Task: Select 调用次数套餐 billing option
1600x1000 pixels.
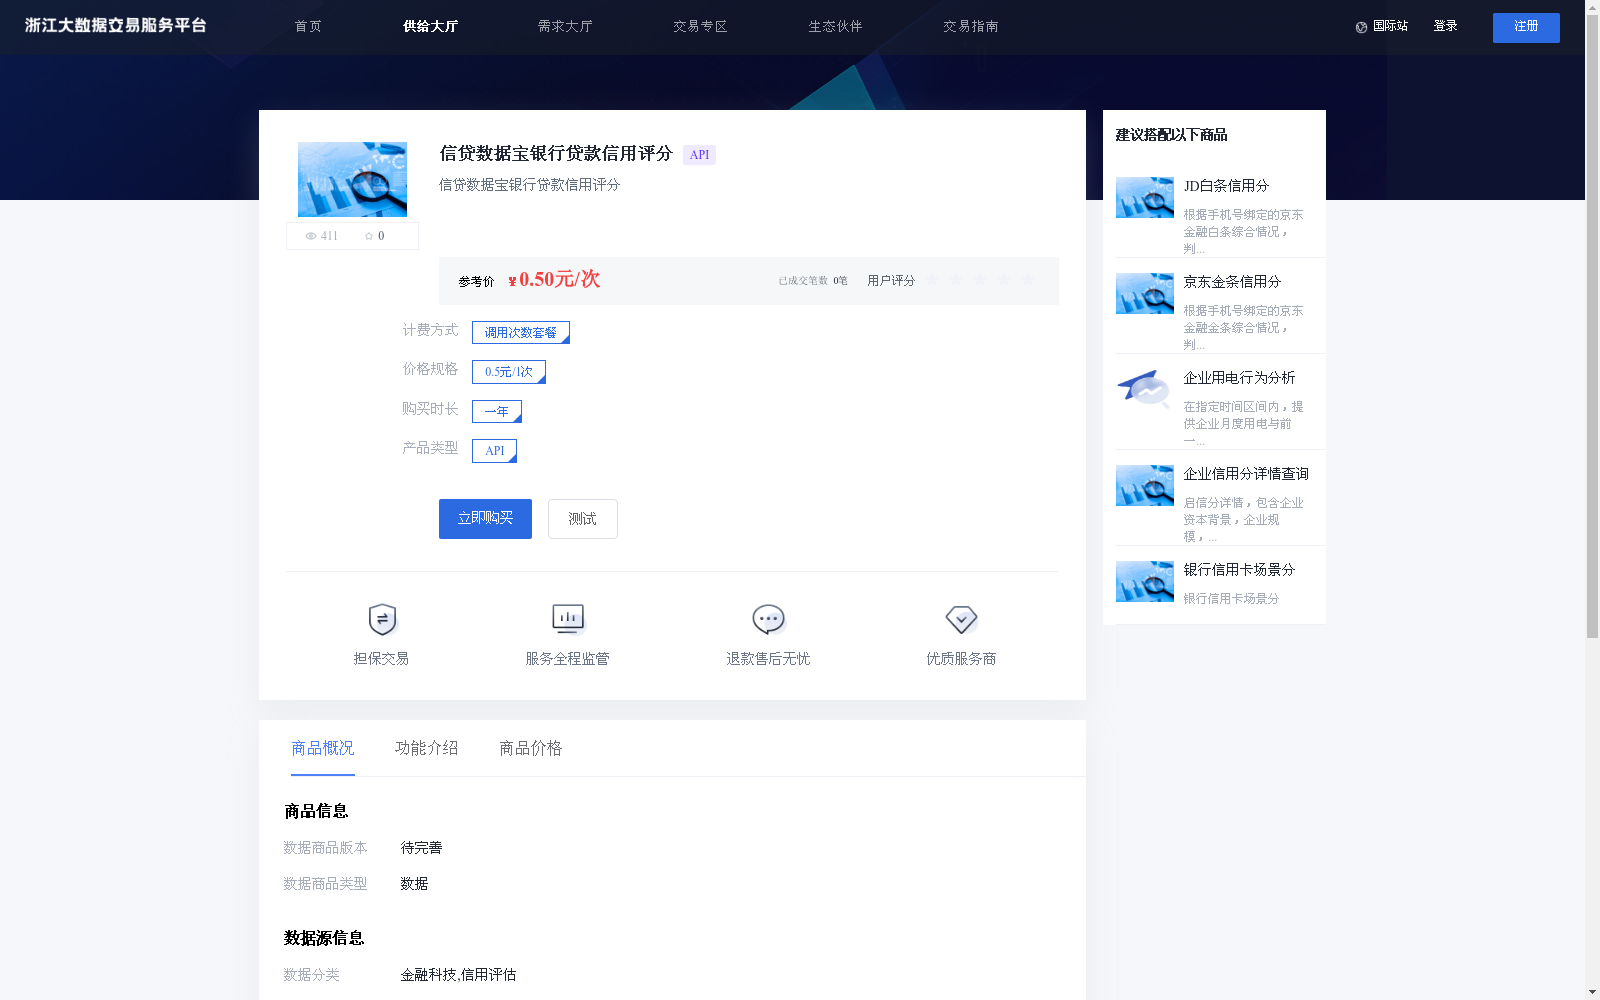Action: point(521,332)
